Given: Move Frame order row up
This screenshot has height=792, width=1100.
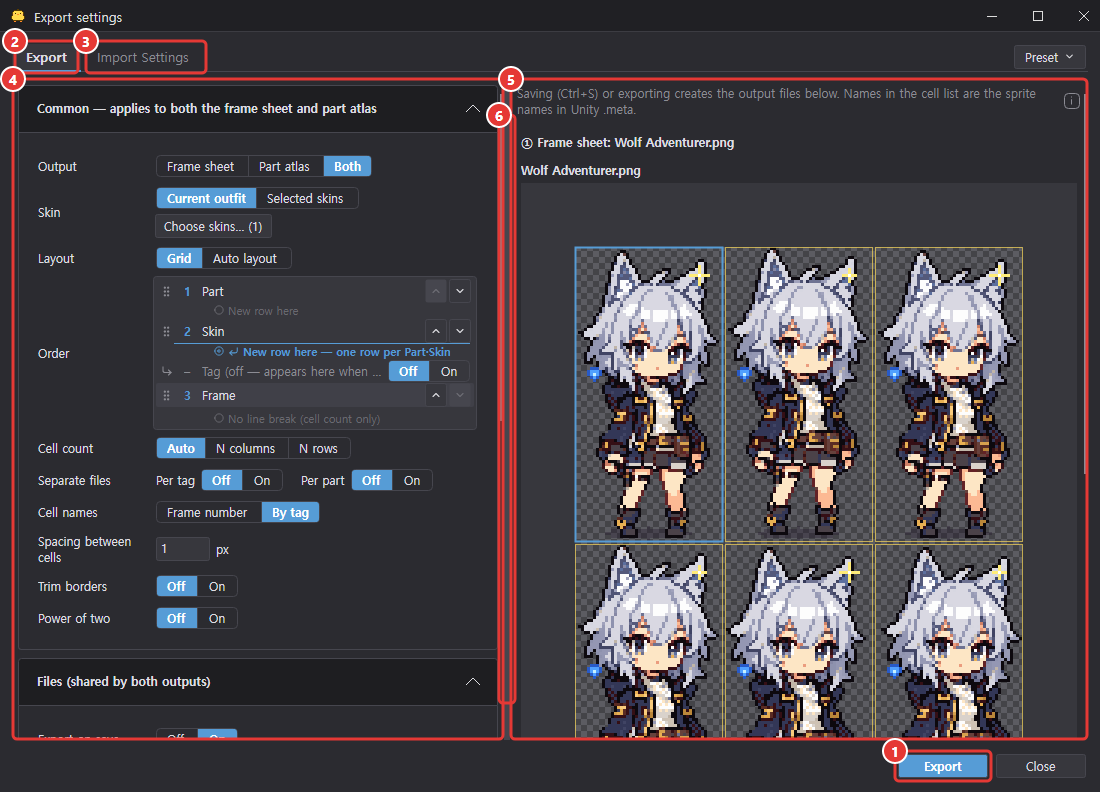Looking at the screenshot, I should point(436,396).
